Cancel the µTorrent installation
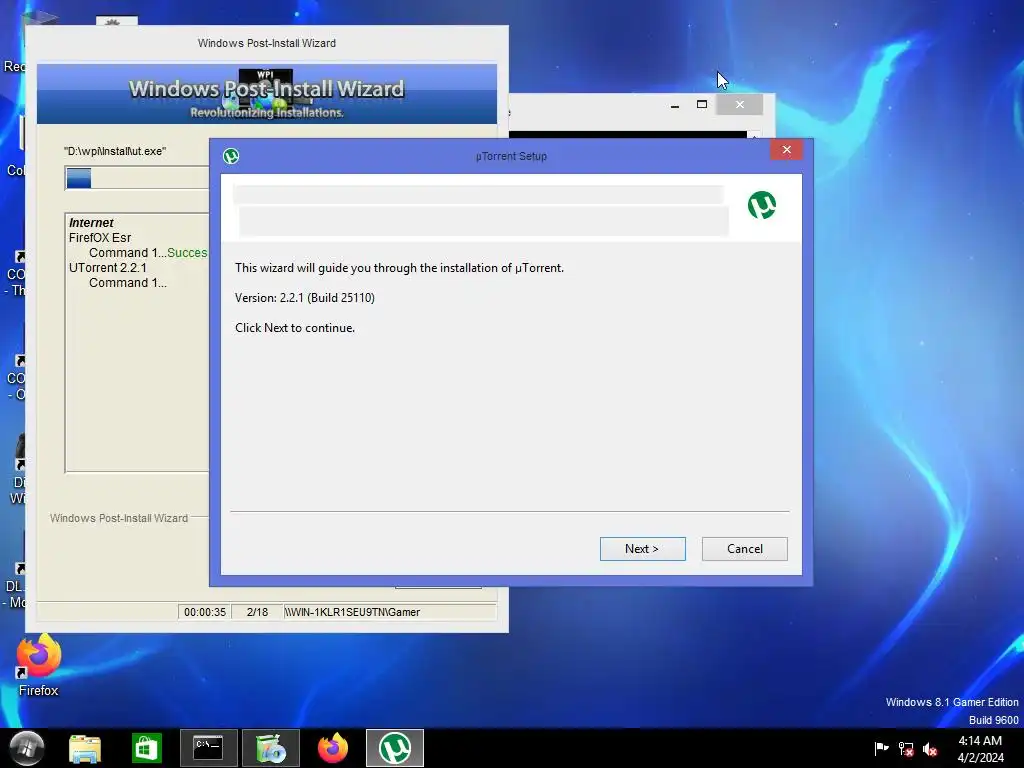Screen dimensions: 1024x768 pyautogui.click(x=744, y=549)
